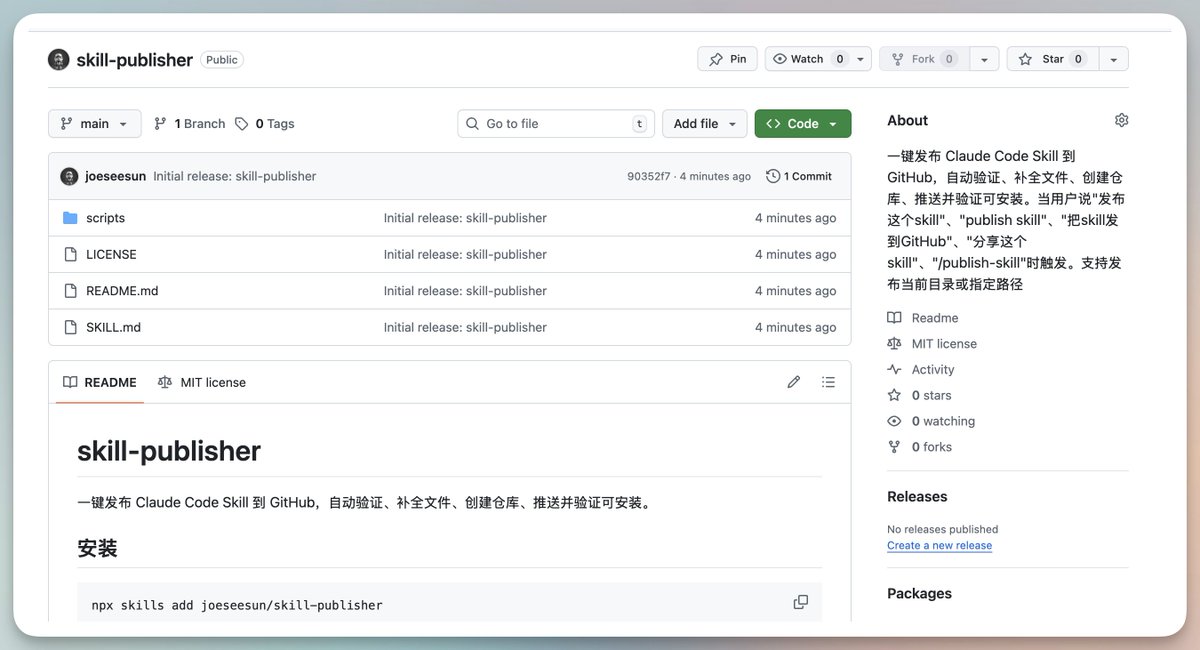Viewport: 1200px width, 650px height.
Task: Open the scripts folder
Action: [x=106, y=218]
